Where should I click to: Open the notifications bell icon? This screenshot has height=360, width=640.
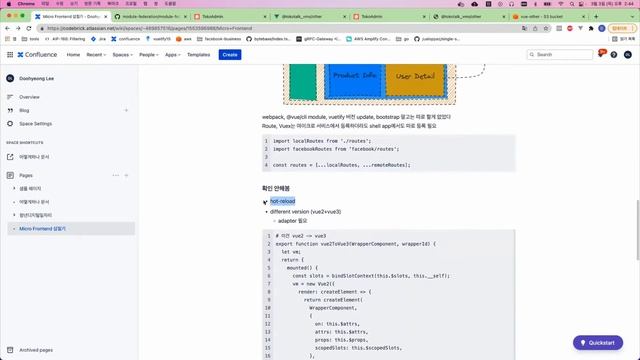(x=601, y=54)
